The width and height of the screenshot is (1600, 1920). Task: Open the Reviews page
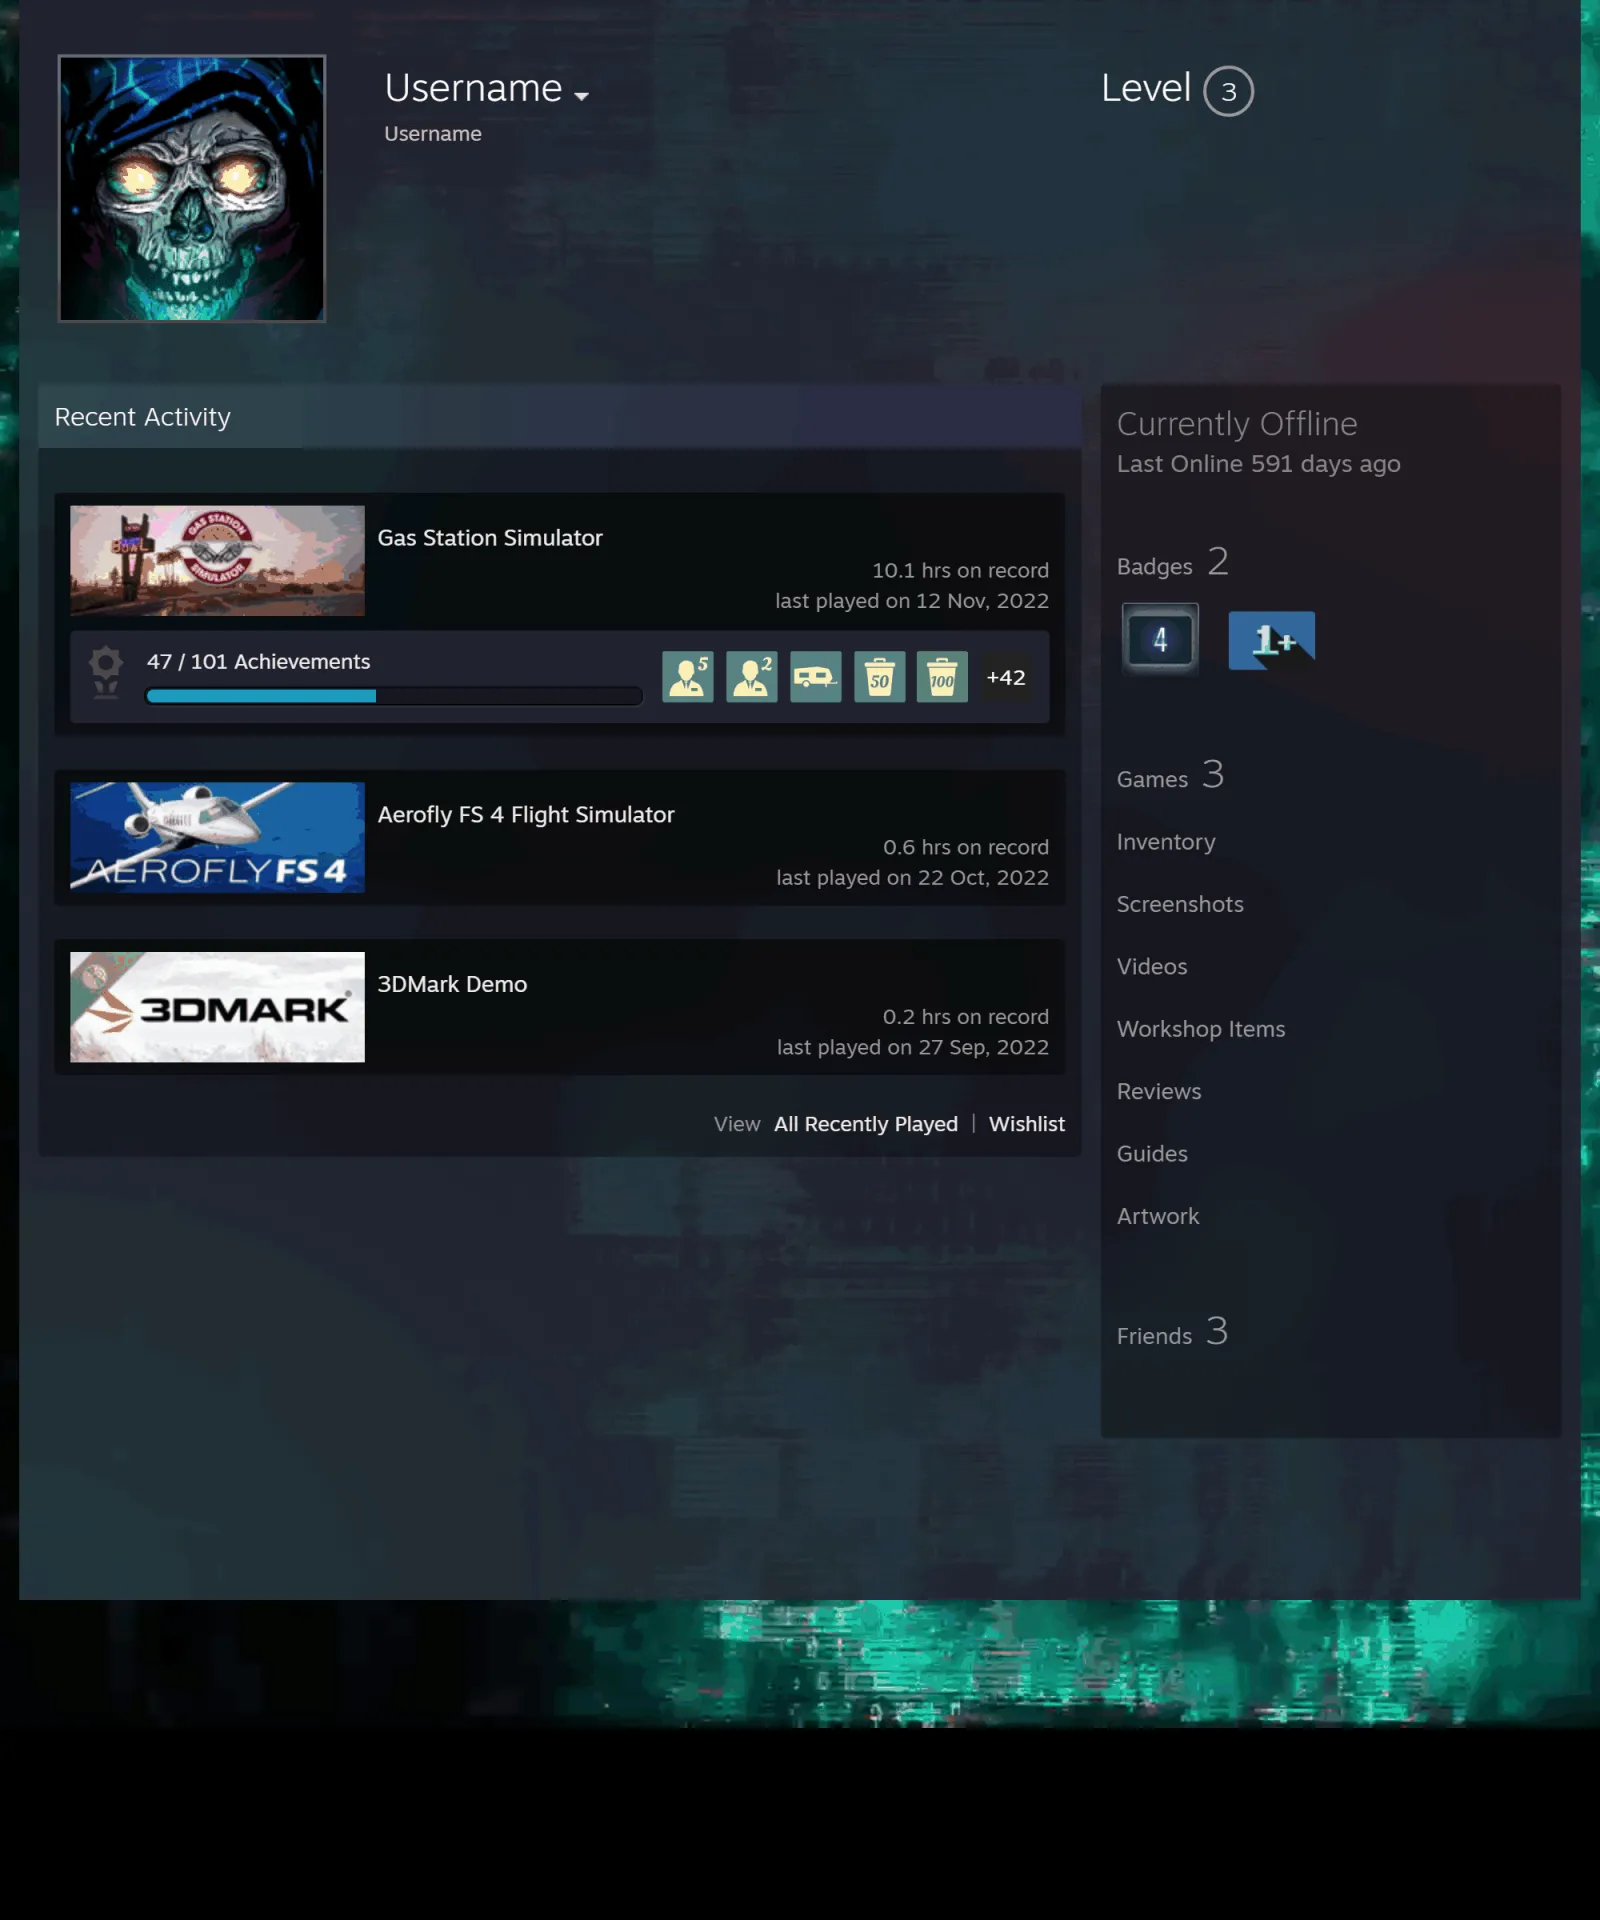[1159, 1092]
